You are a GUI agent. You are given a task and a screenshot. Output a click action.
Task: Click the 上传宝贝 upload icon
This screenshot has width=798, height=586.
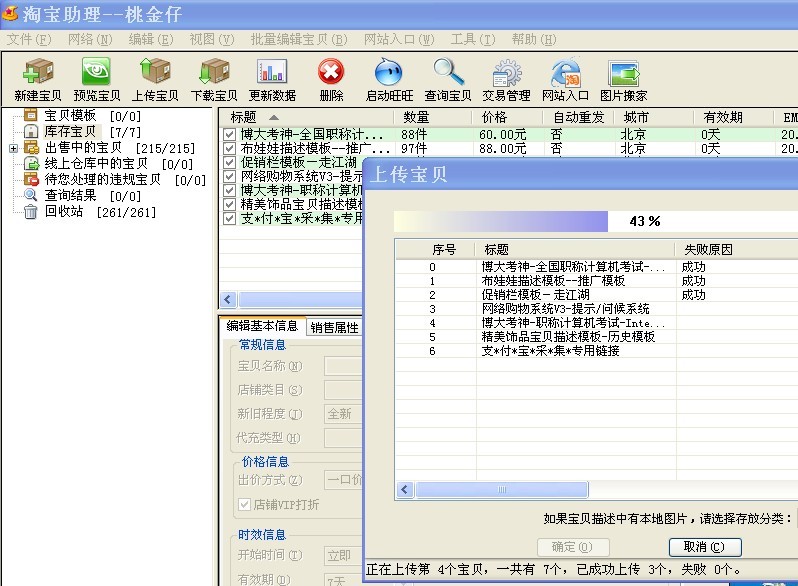pyautogui.click(x=155, y=71)
